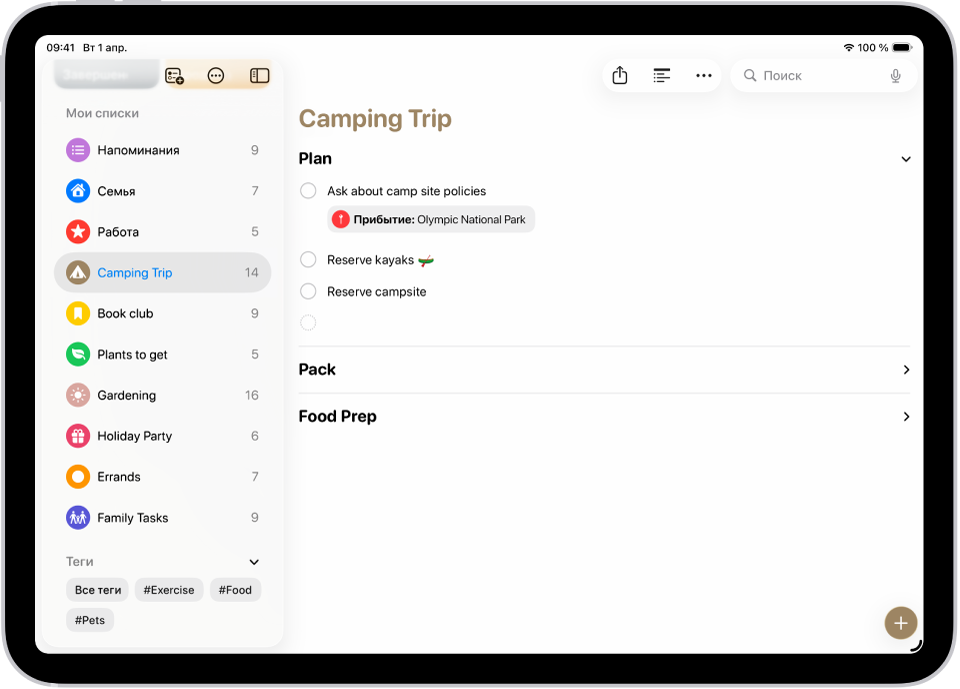Tap the Reserve campsite reminder text
This screenshot has width=960, height=689.
(377, 292)
